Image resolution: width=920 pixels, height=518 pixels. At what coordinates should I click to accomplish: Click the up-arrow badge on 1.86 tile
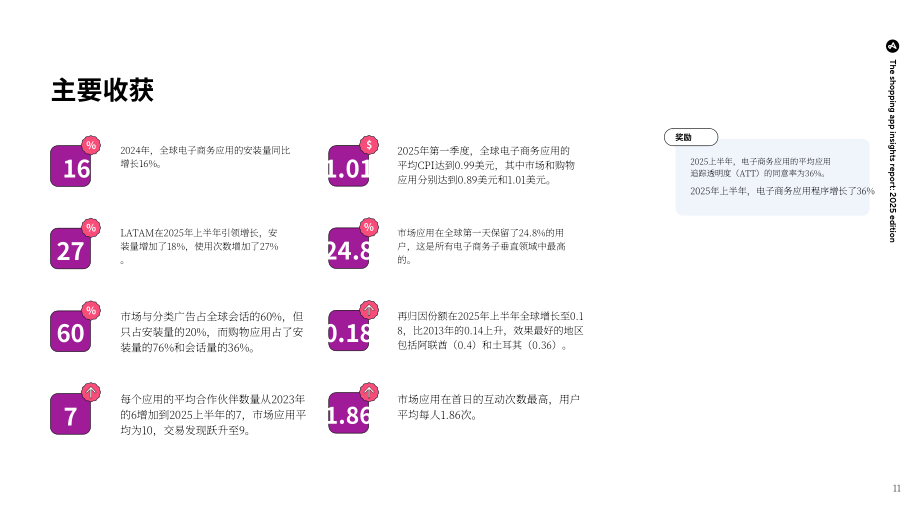369,392
